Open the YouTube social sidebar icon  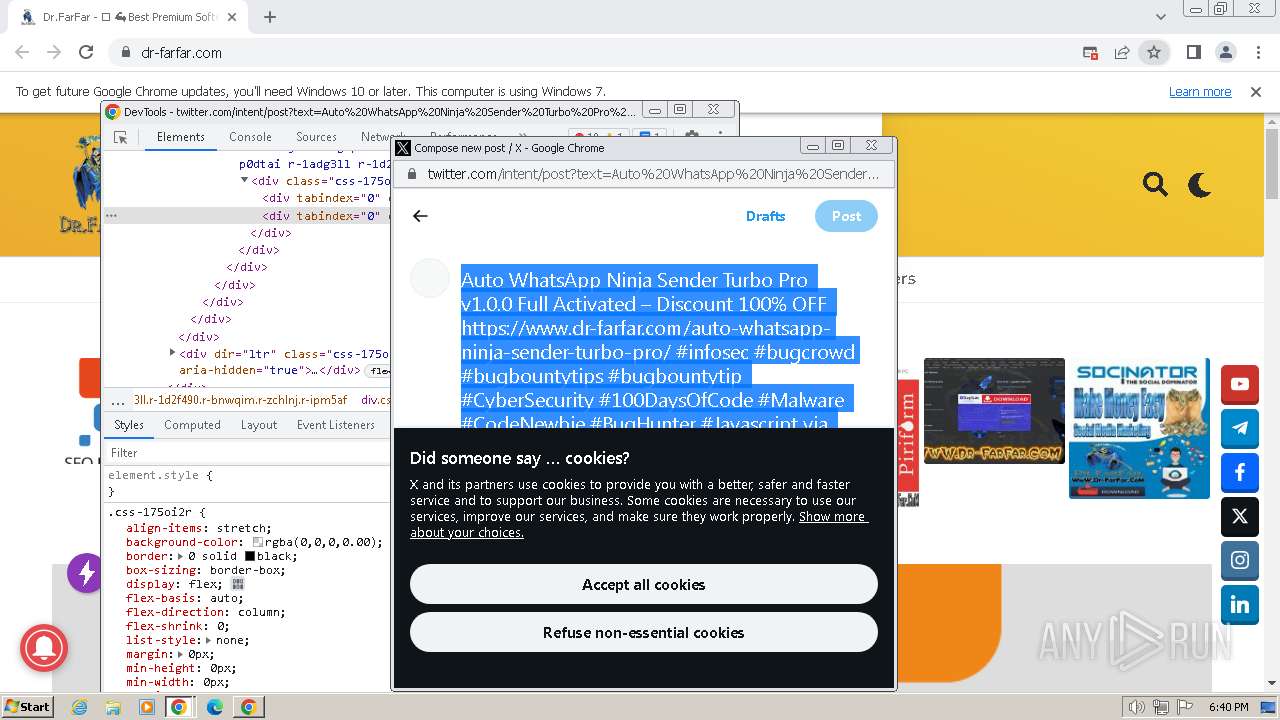(x=1240, y=384)
